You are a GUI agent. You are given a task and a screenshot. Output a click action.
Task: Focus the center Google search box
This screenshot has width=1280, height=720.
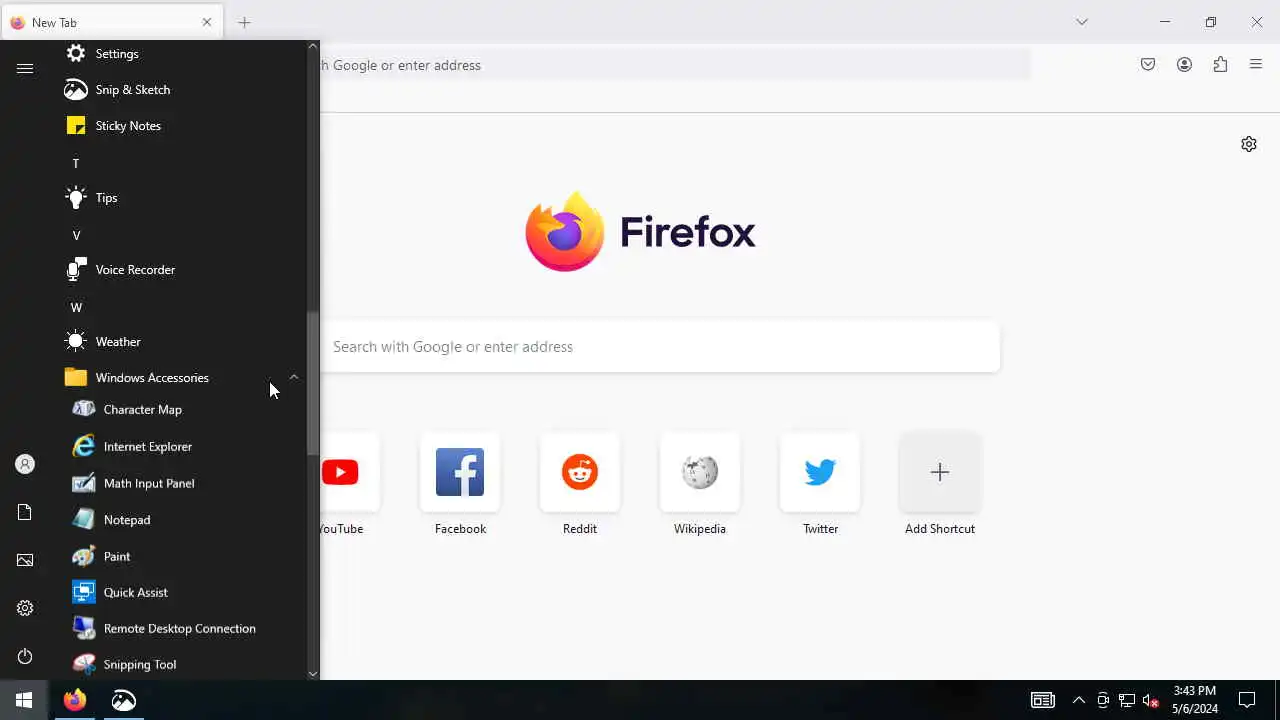tap(660, 347)
